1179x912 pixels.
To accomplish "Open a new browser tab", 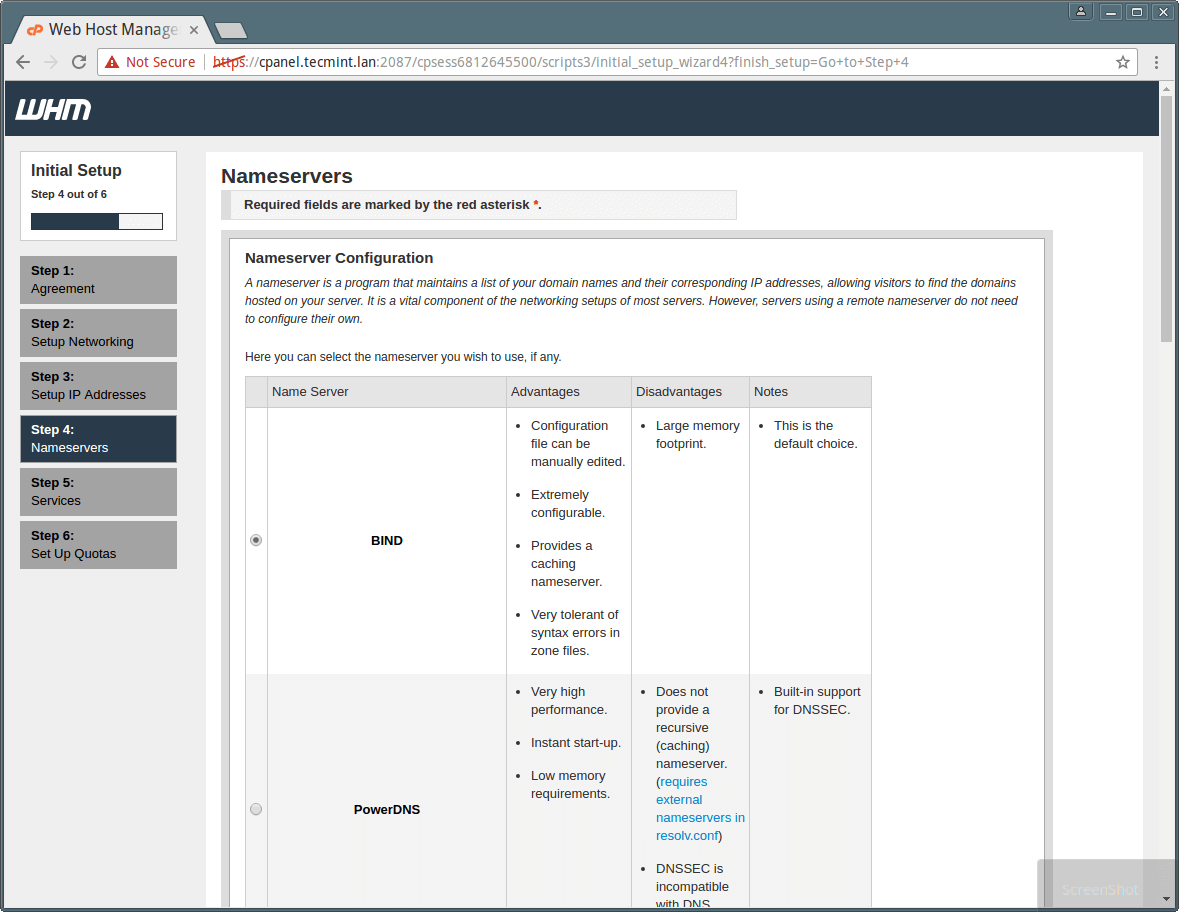I will pos(231,31).
